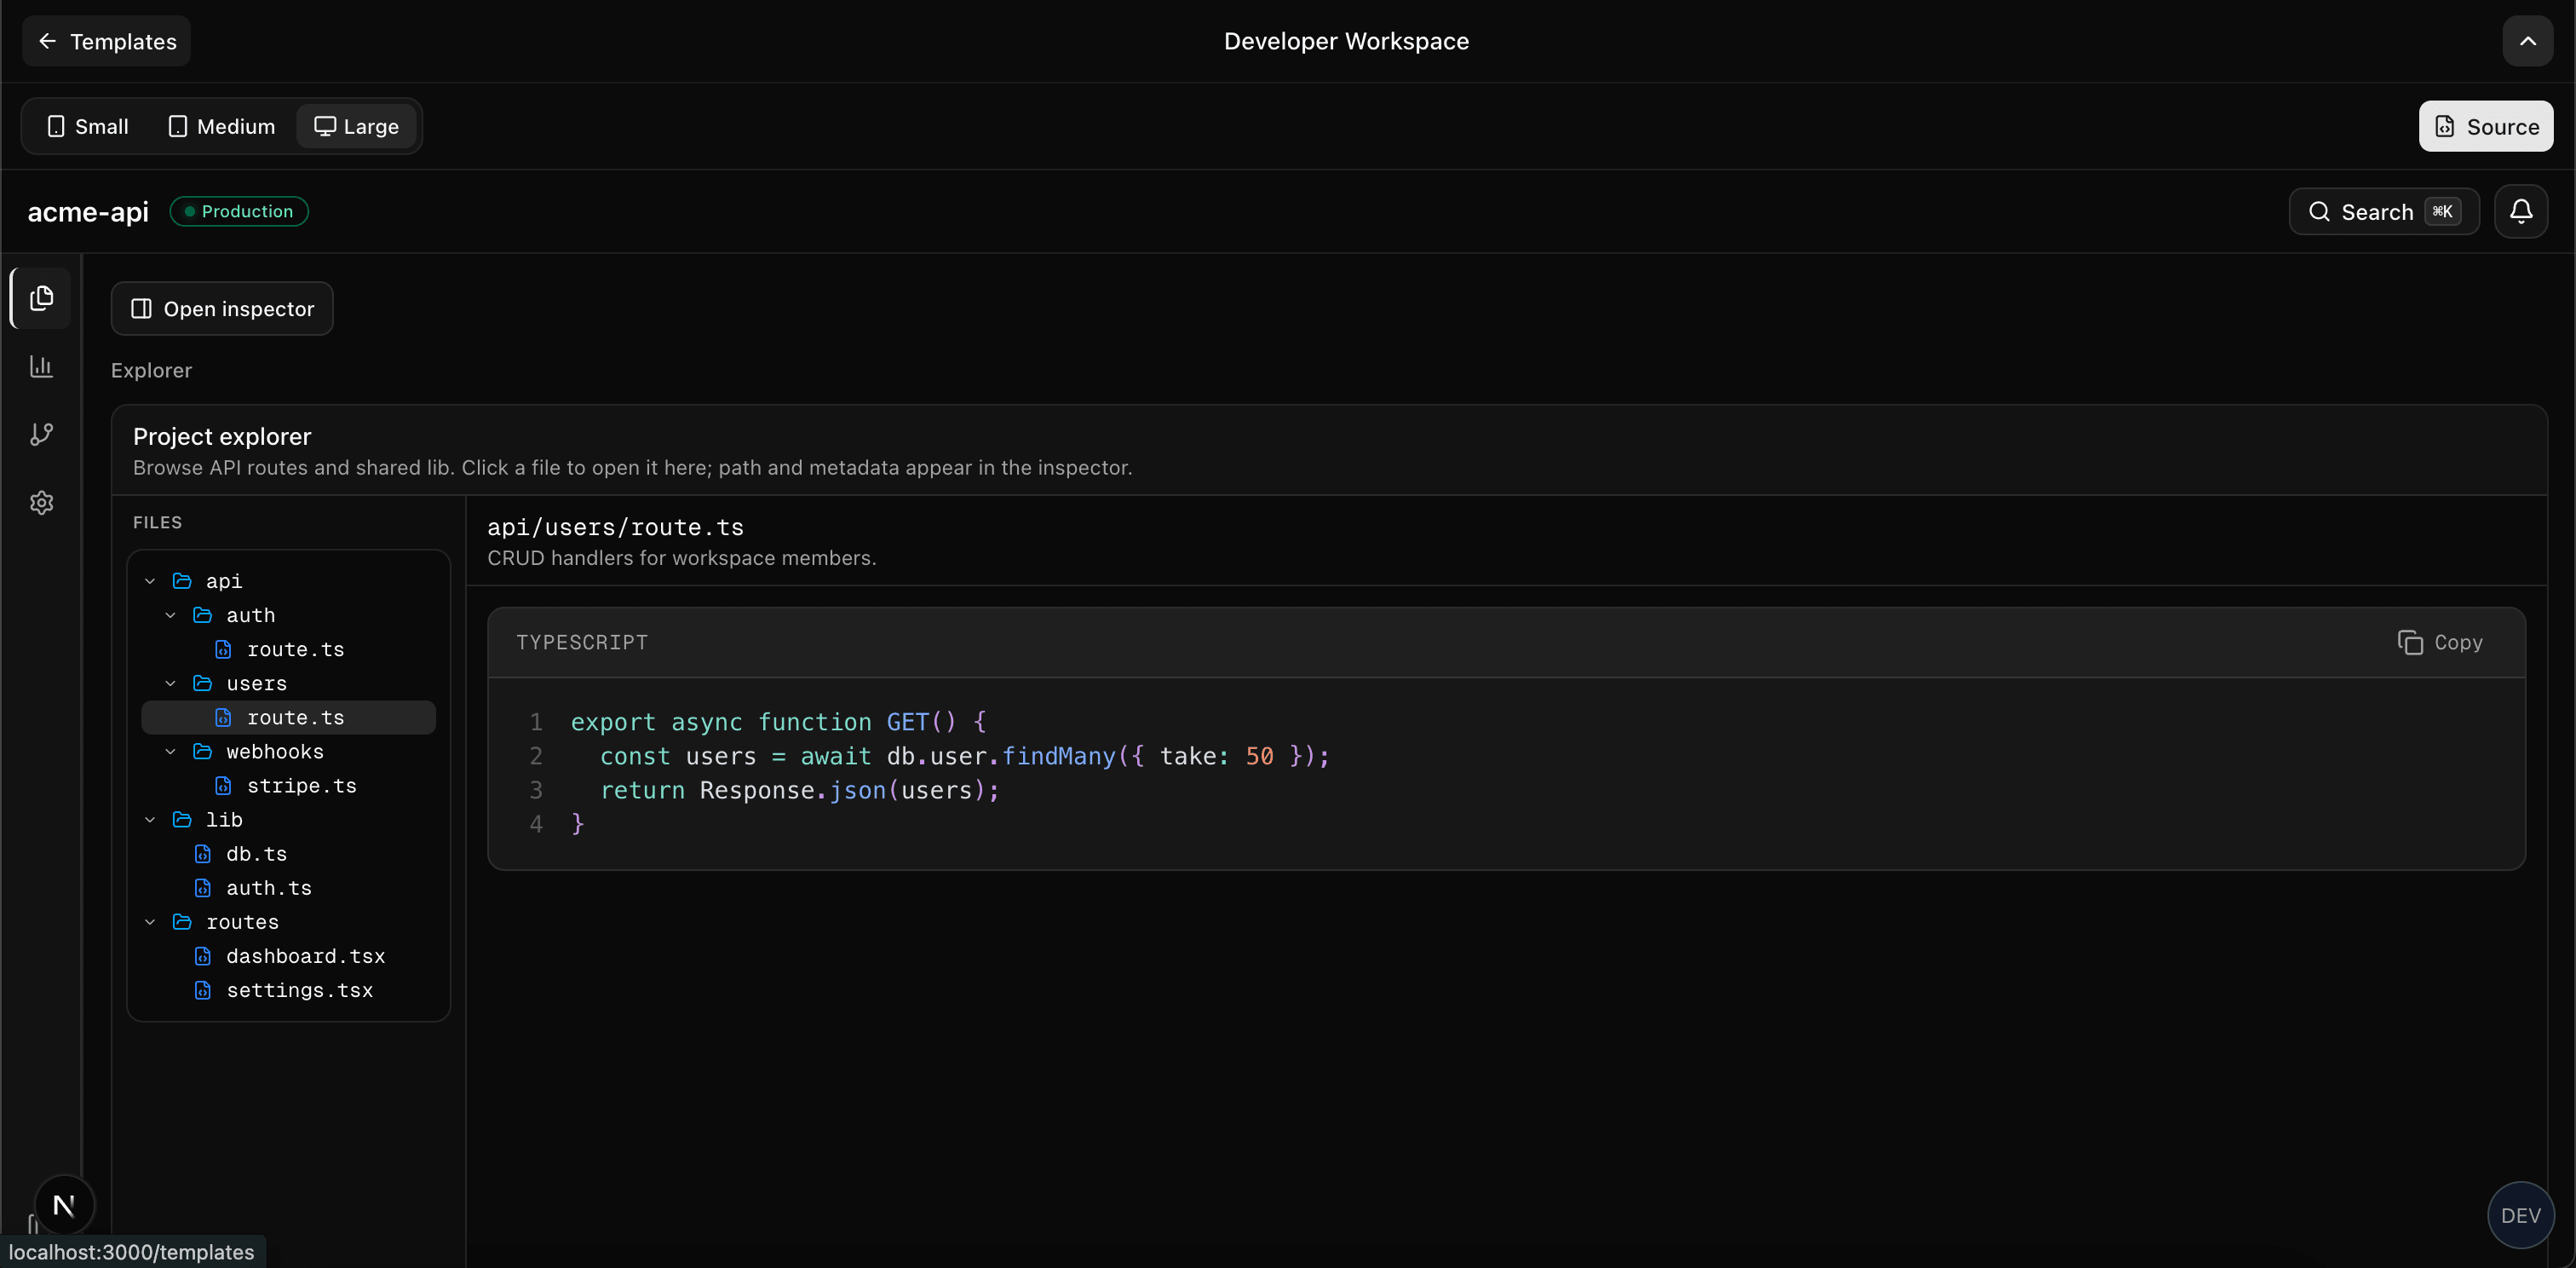Collapse the routes folder chevron
2576x1268 pixels.
(x=150, y=921)
